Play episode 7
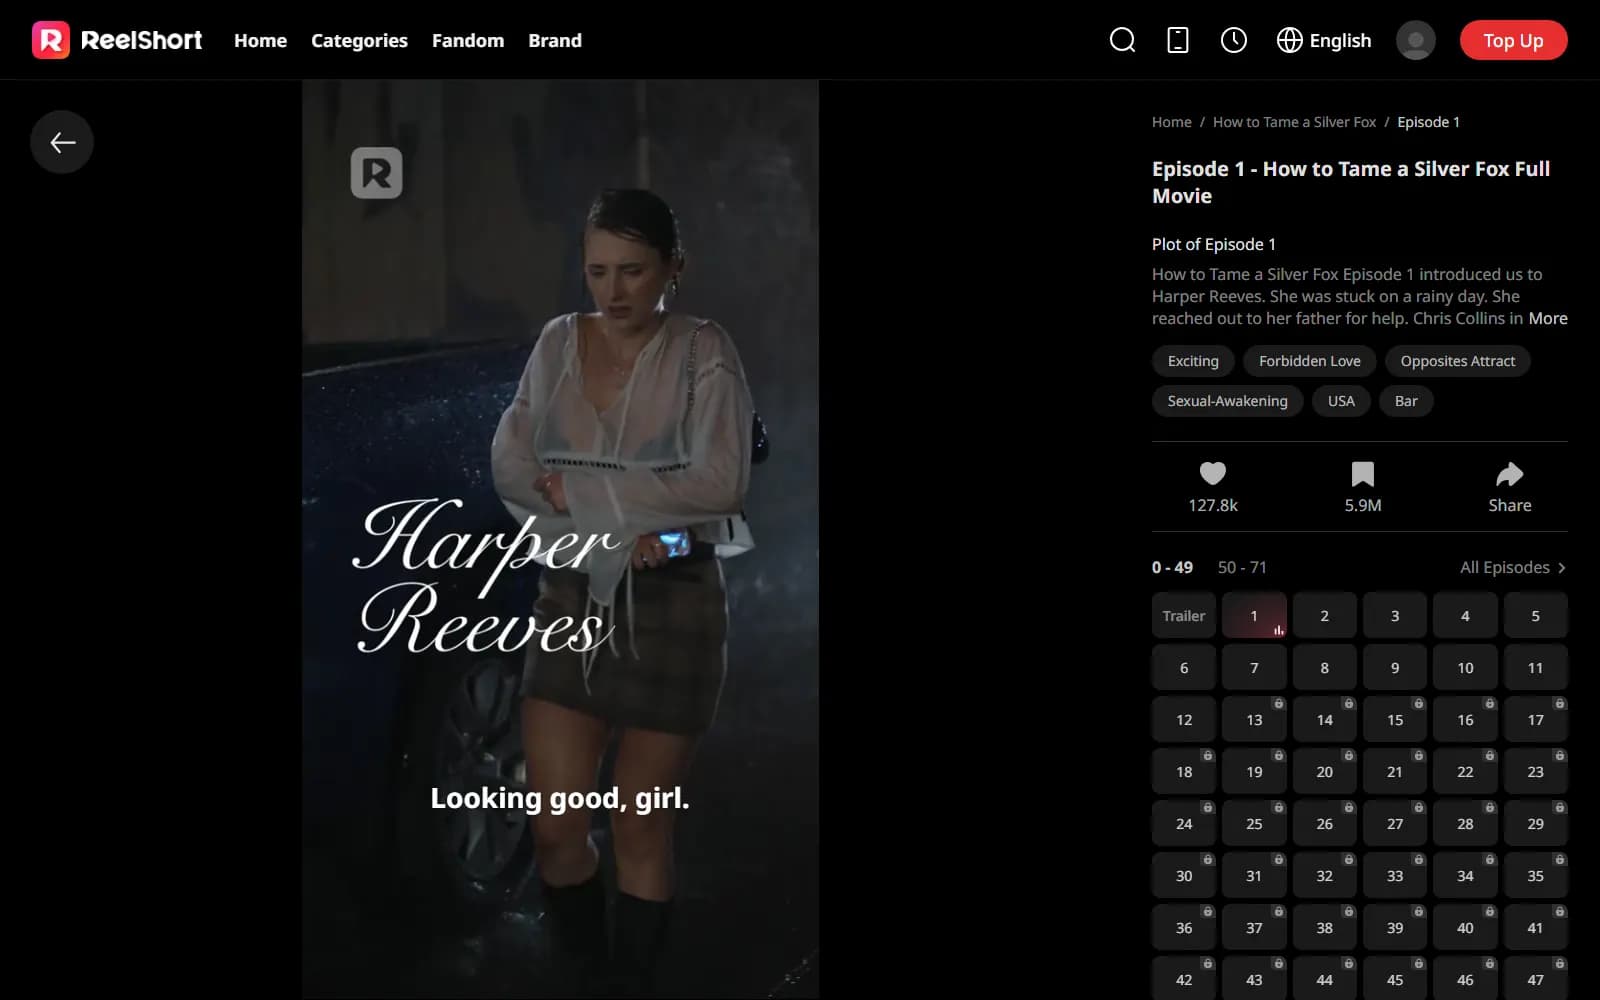Screen dimensions: 1600x1000 [1254, 668]
